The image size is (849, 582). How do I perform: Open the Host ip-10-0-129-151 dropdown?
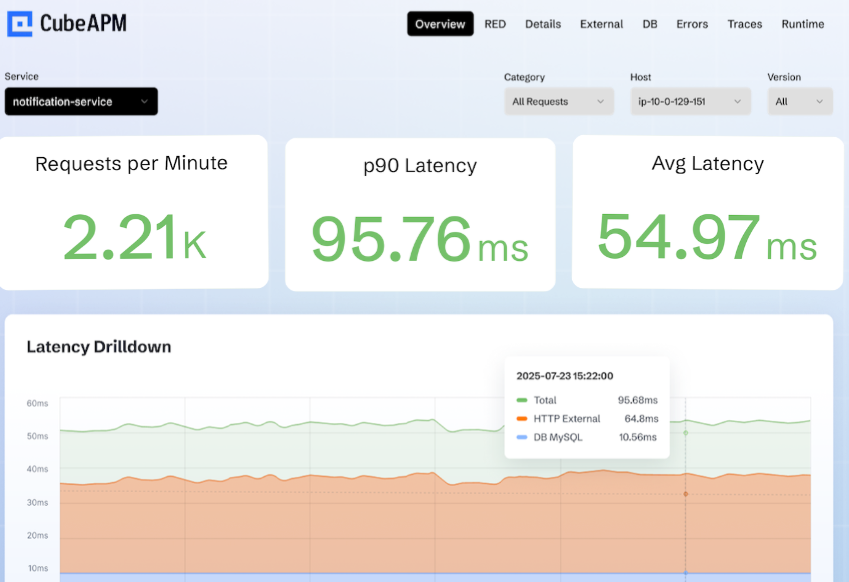pos(690,101)
